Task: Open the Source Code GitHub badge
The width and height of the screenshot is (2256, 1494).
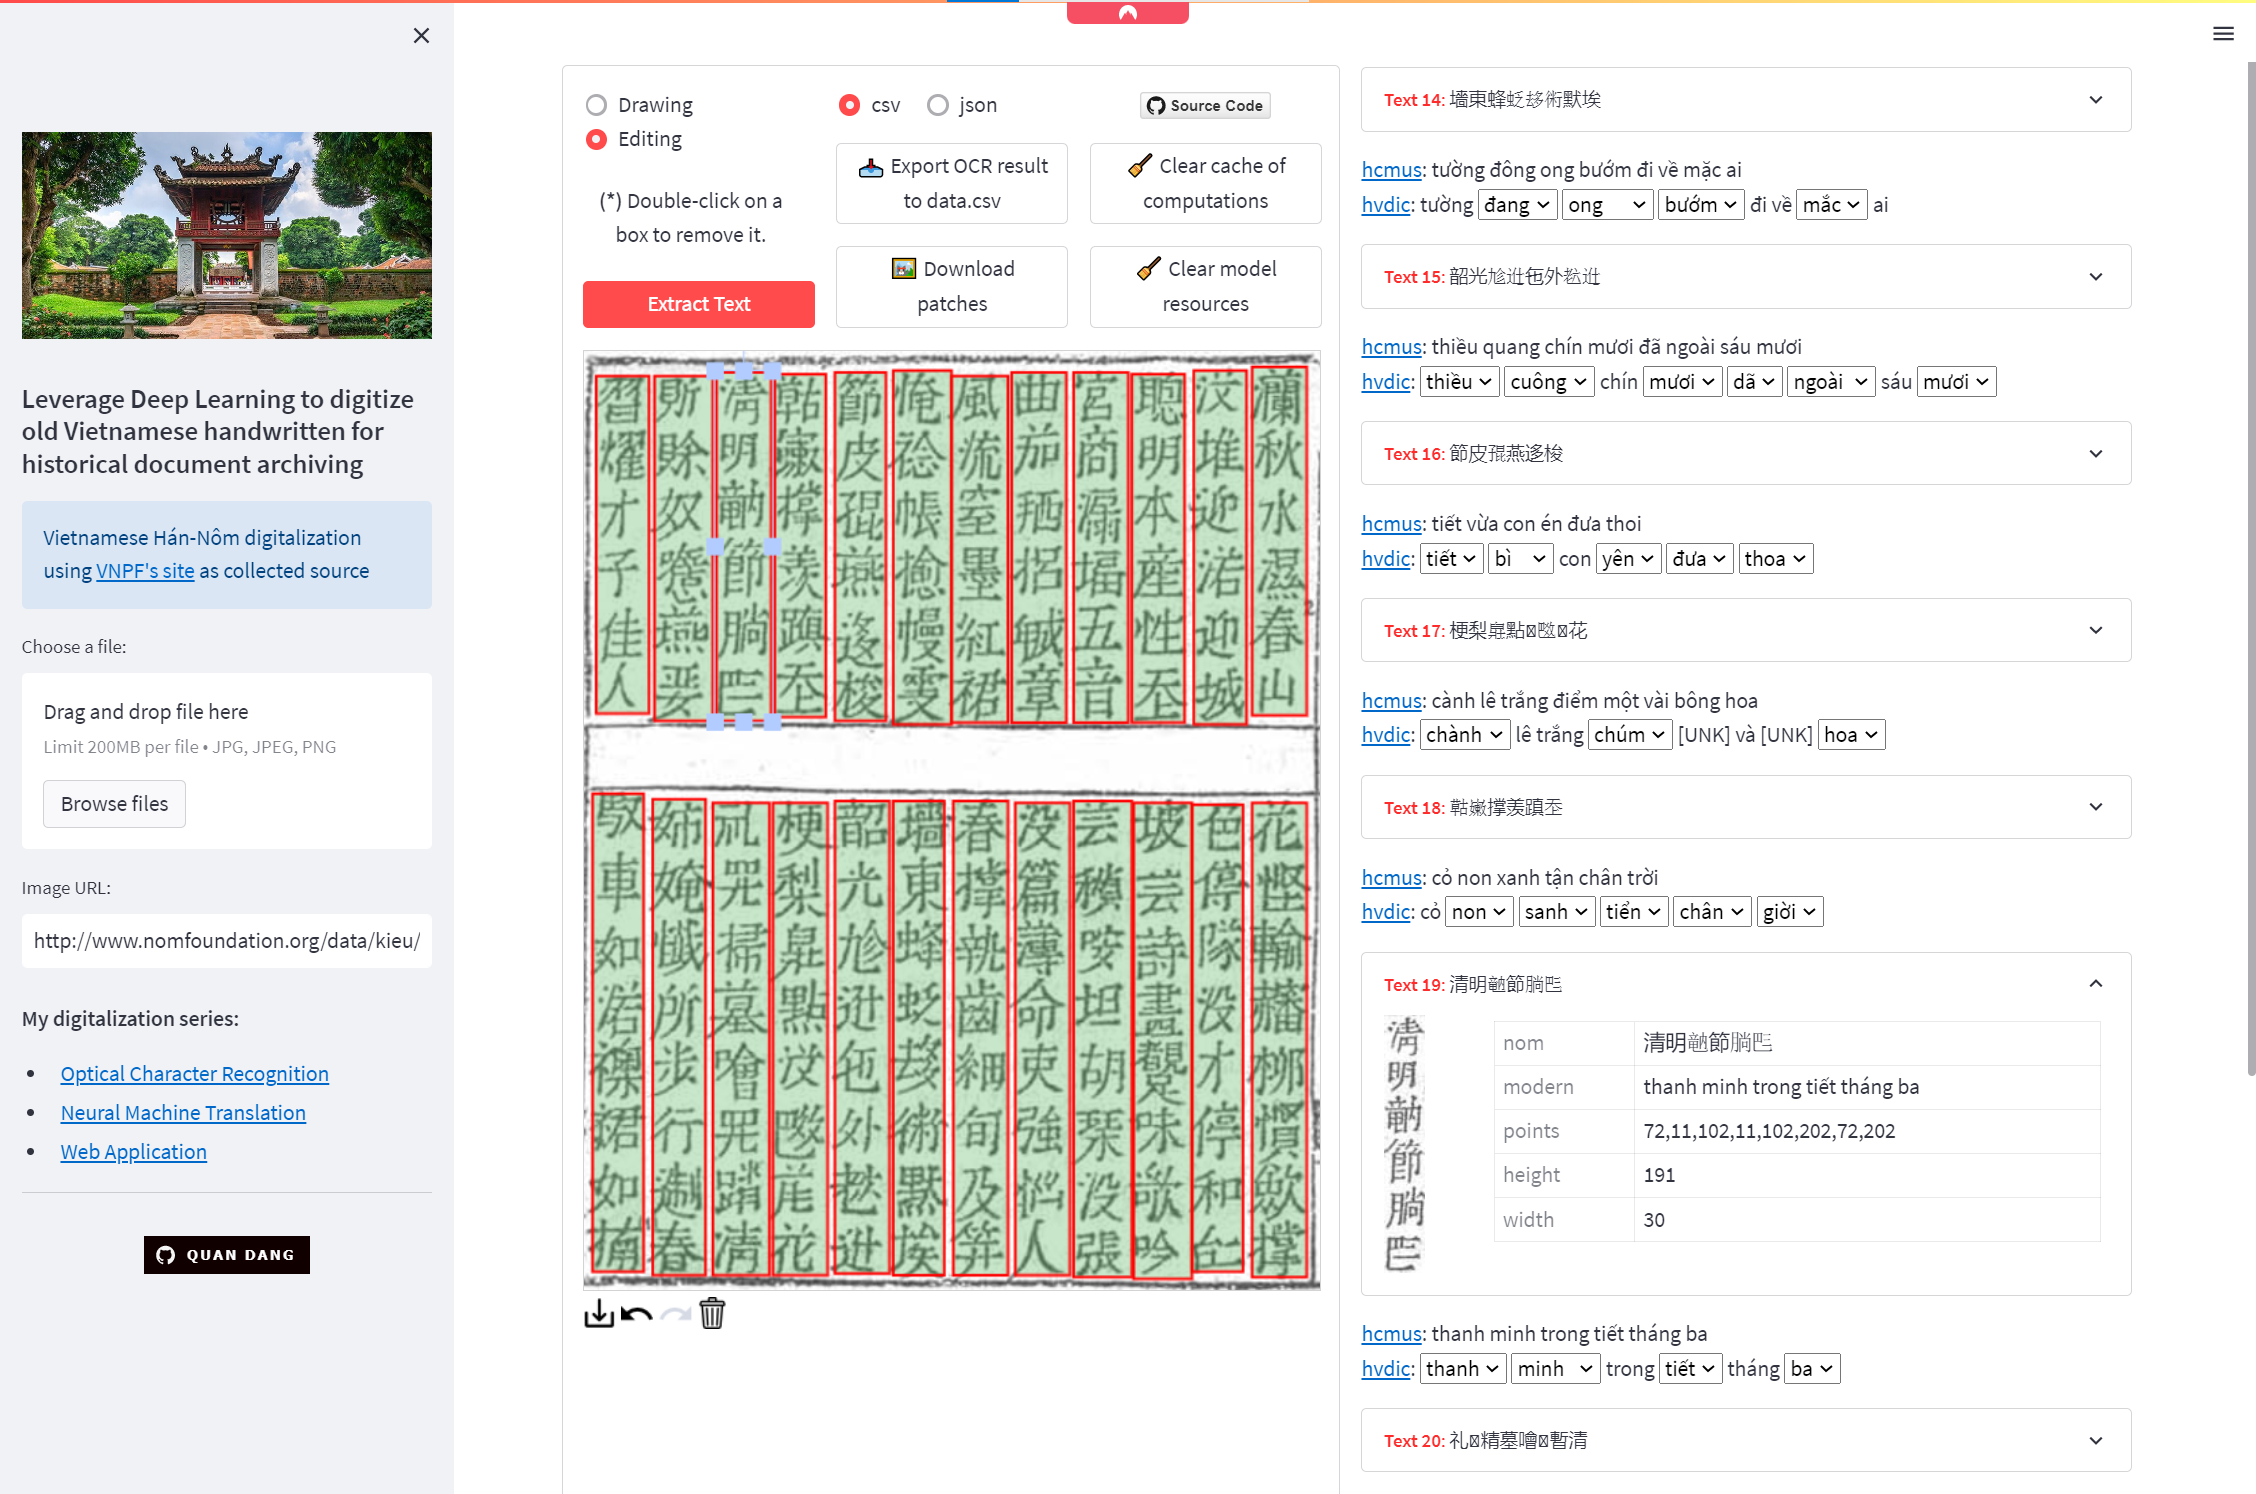Action: click(x=1205, y=105)
